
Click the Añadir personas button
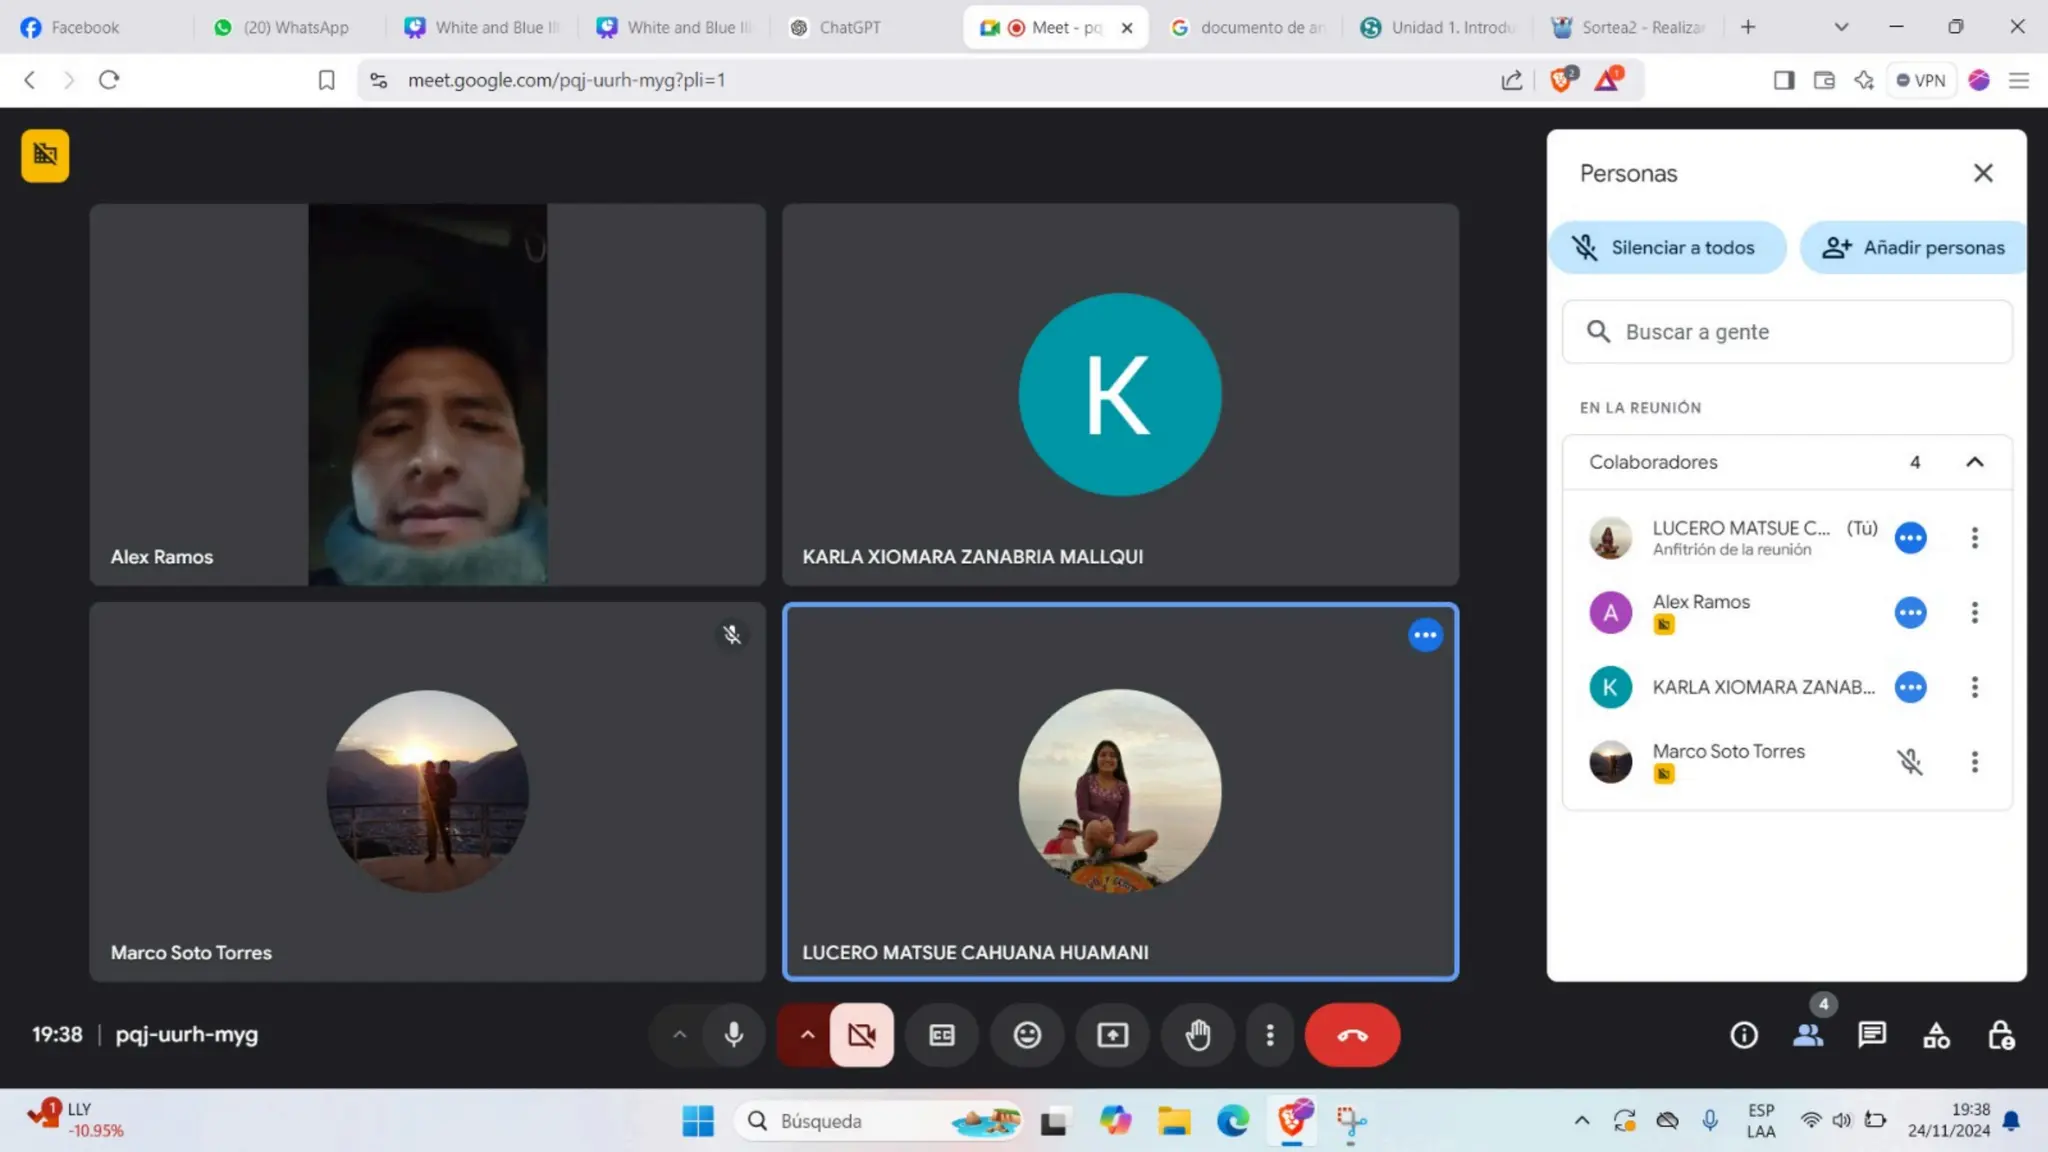(x=1914, y=247)
